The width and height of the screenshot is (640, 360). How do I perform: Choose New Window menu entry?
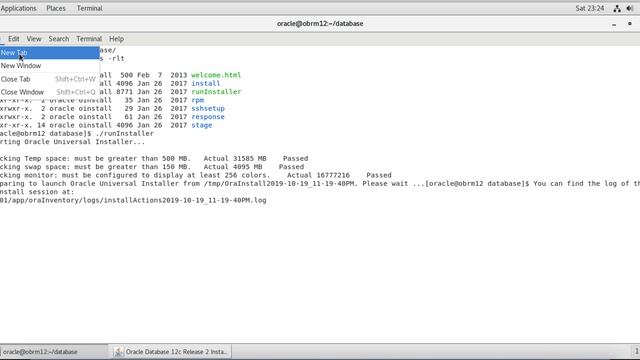tap(49, 66)
